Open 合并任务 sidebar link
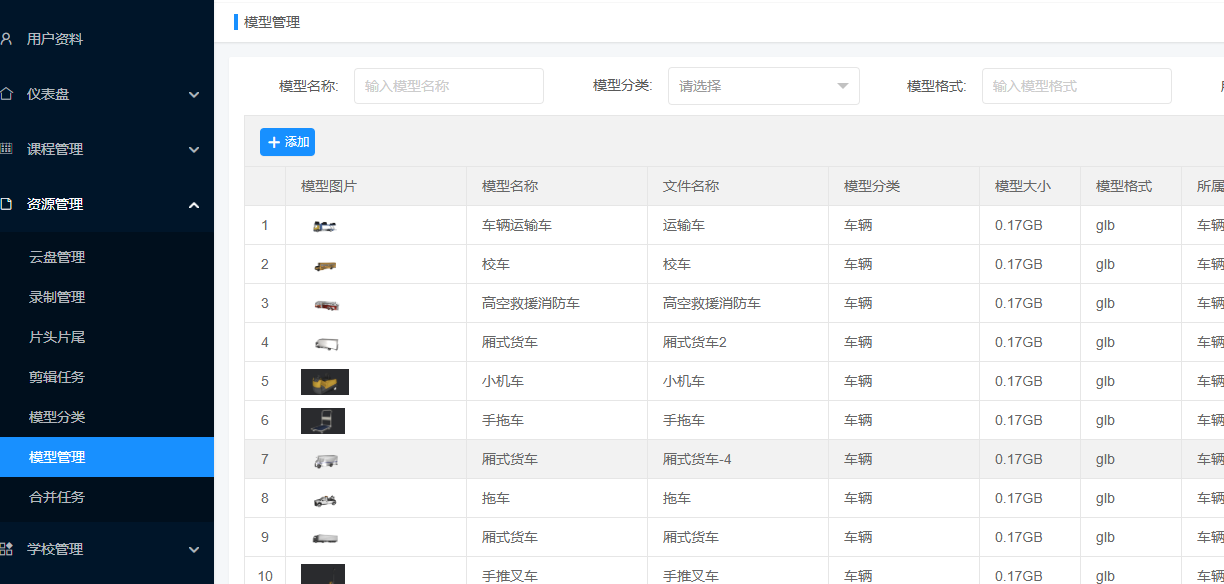 tap(57, 497)
